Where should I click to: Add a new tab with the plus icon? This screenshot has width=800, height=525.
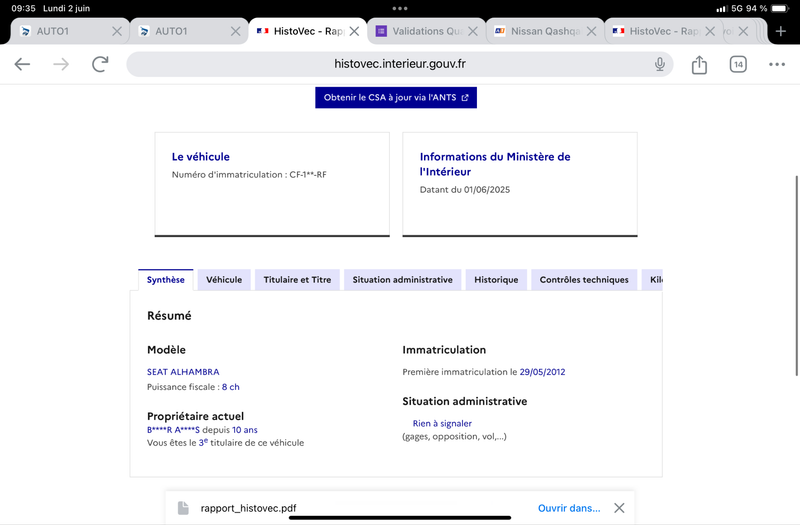tap(781, 31)
